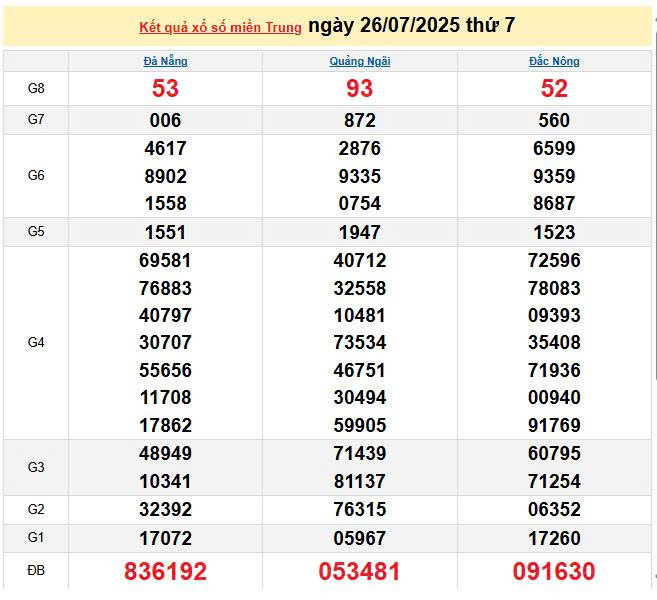Open the 'Kết quả xổ số miền Trung' link
Screen dimensions: 657x600
pyautogui.click(x=220, y=28)
